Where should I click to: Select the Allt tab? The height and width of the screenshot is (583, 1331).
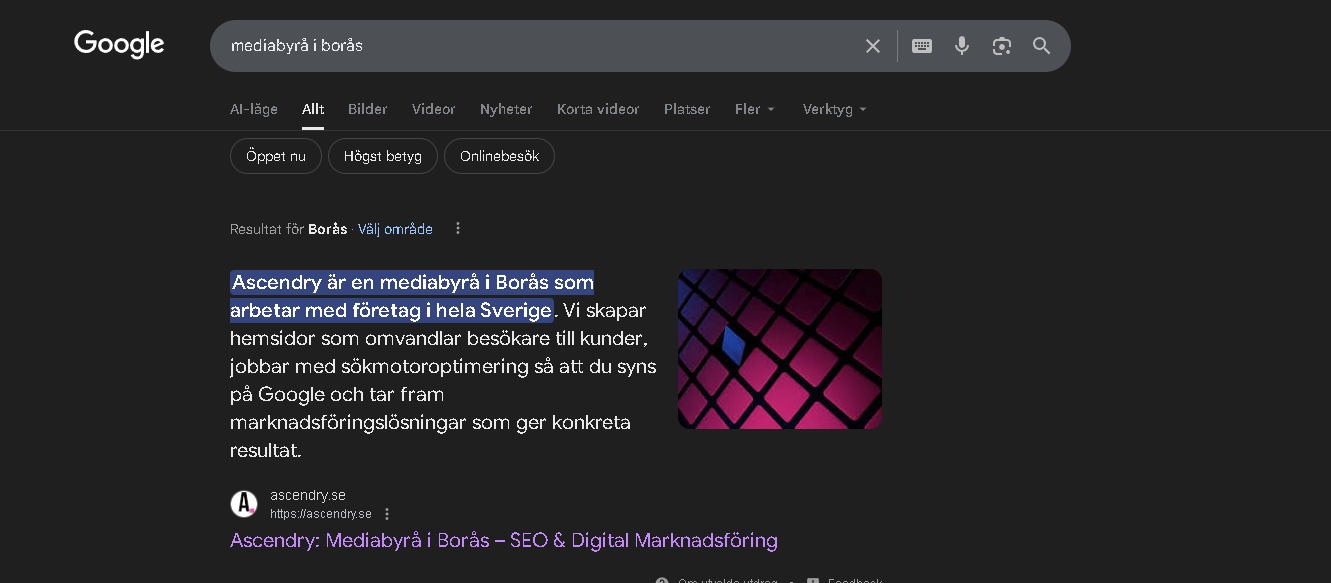(313, 109)
